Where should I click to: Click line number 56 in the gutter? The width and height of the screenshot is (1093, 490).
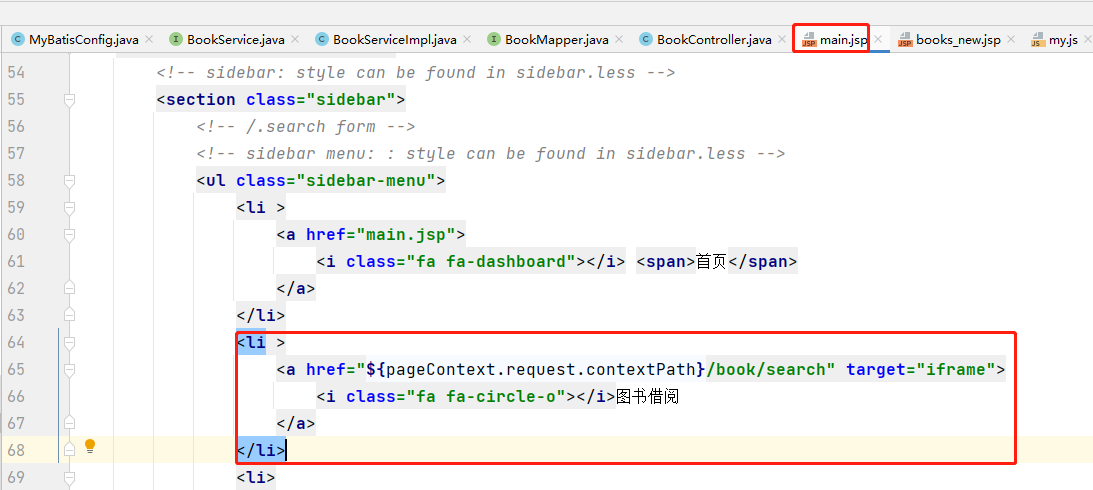pos(15,126)
